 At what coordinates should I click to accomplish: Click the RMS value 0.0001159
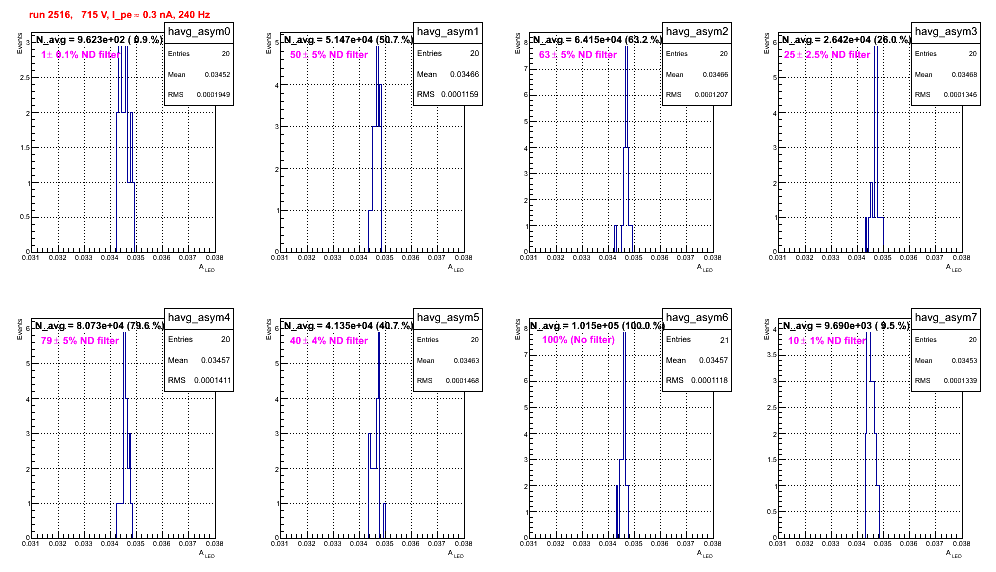(x=460, y=95)
